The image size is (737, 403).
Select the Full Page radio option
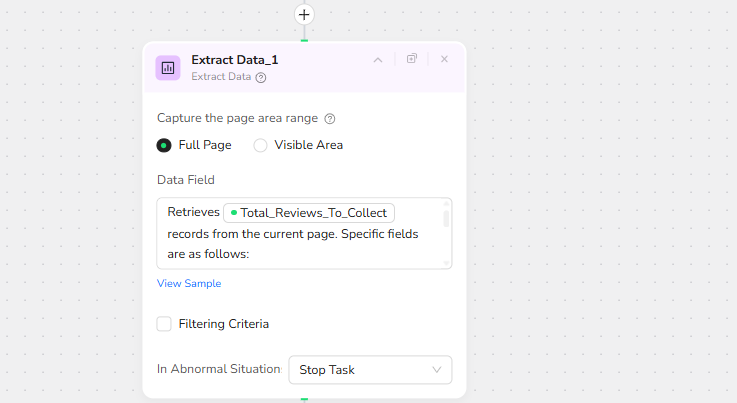pyautogui.click(x=164, y=145)
